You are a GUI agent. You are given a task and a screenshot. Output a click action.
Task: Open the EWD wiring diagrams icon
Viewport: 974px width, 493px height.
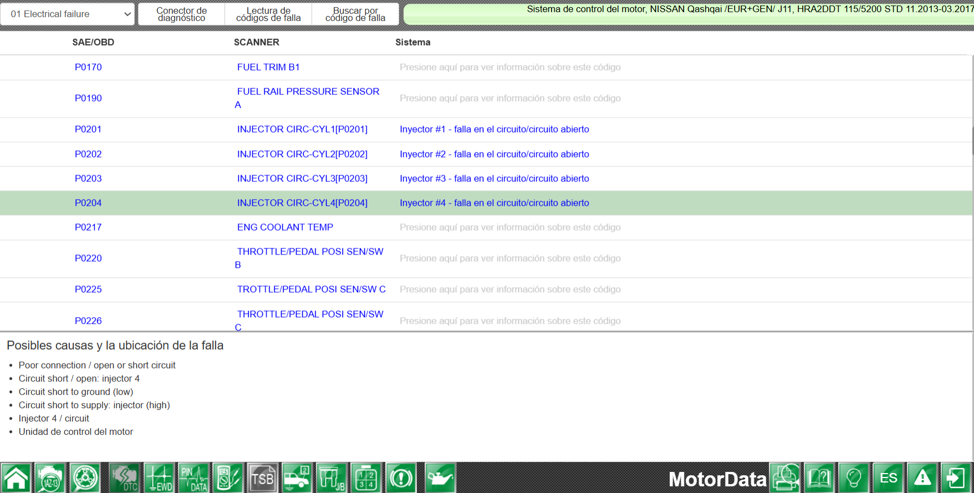pyautogui.click(x=160, y=478)
